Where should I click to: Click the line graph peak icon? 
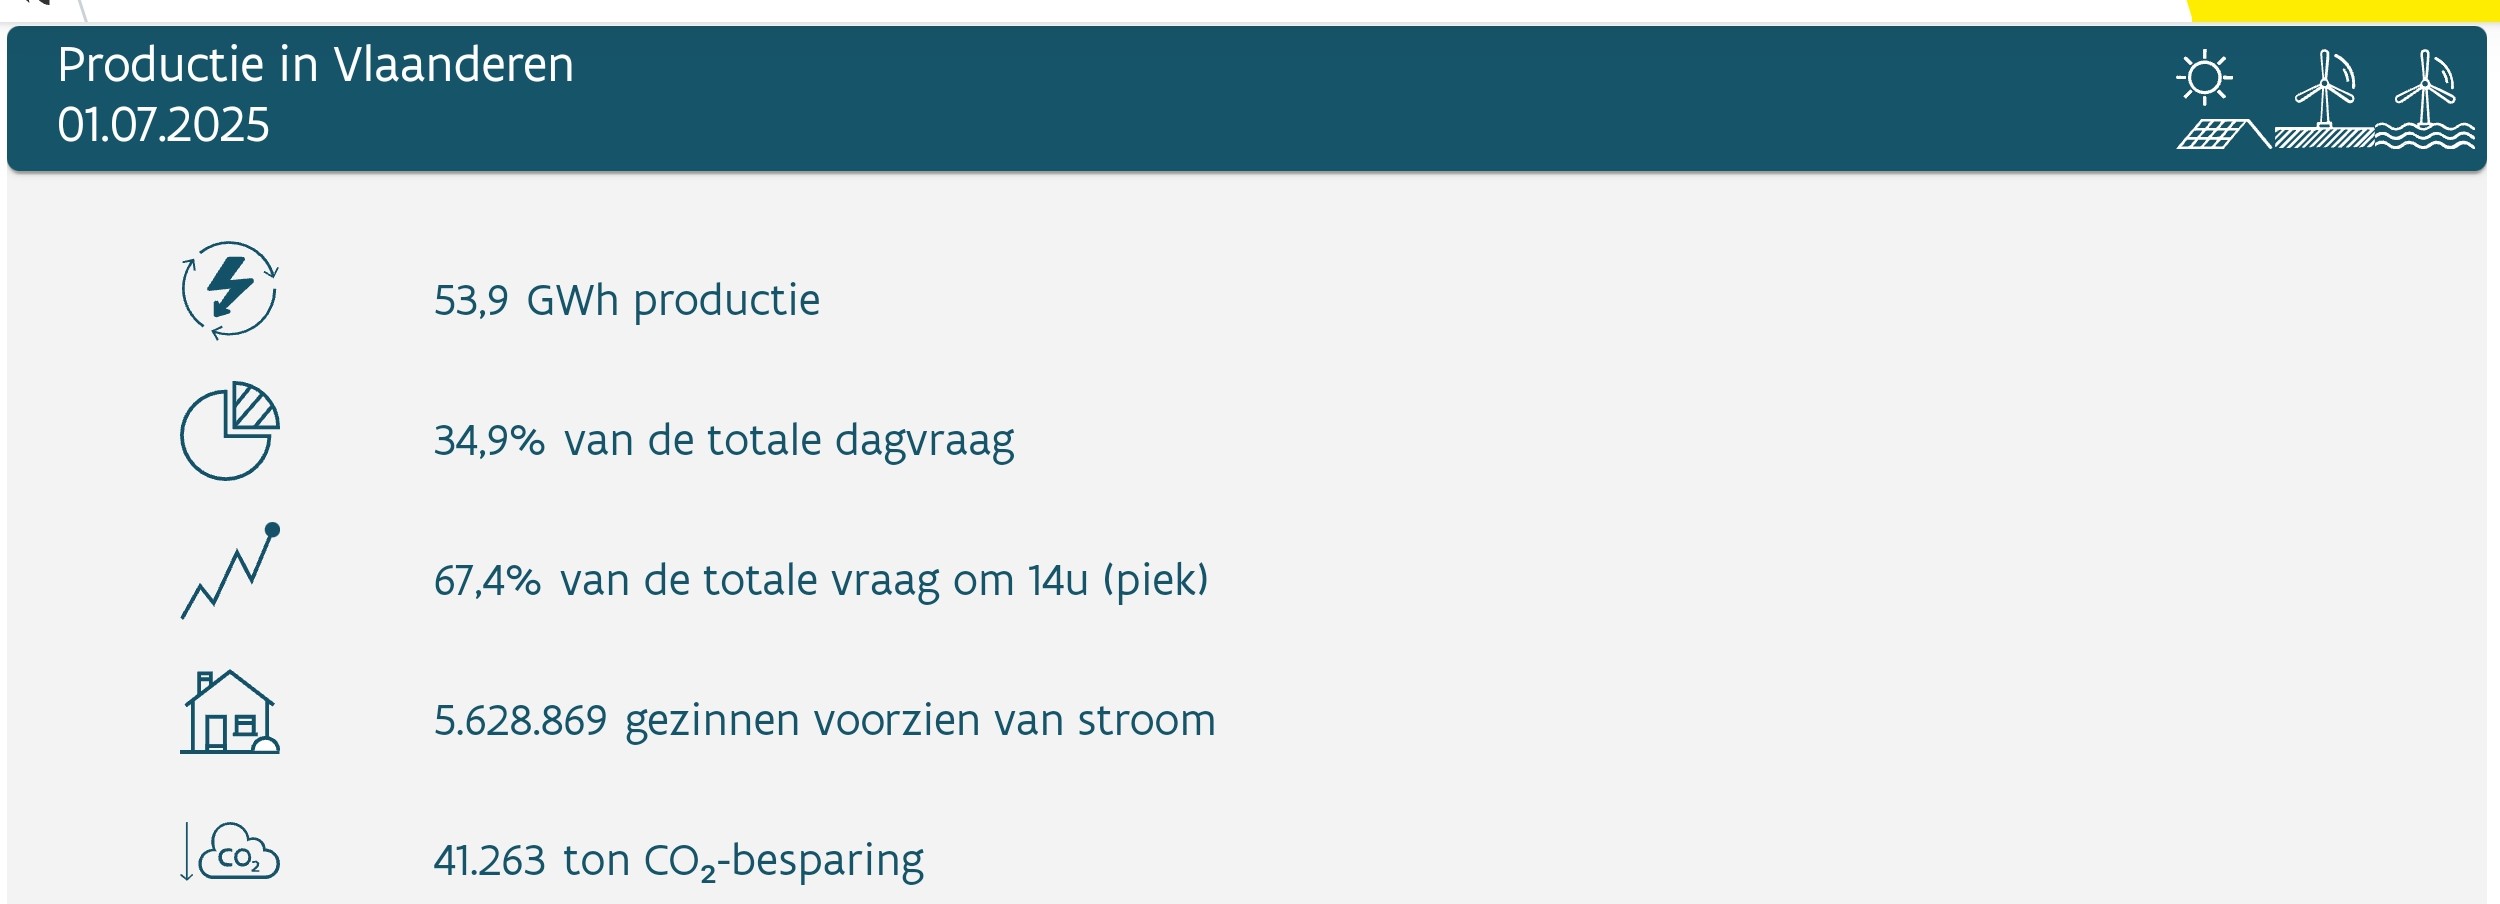pos(230,570)
